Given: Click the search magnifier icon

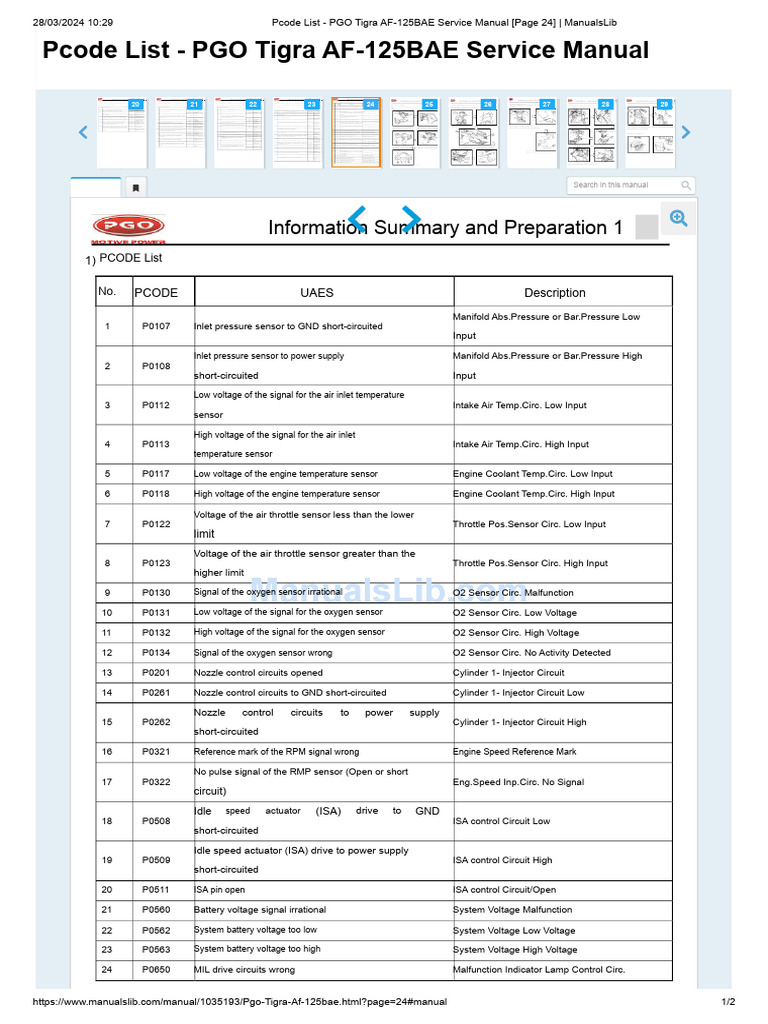Looking at the screenshot, I should (686, 185).
